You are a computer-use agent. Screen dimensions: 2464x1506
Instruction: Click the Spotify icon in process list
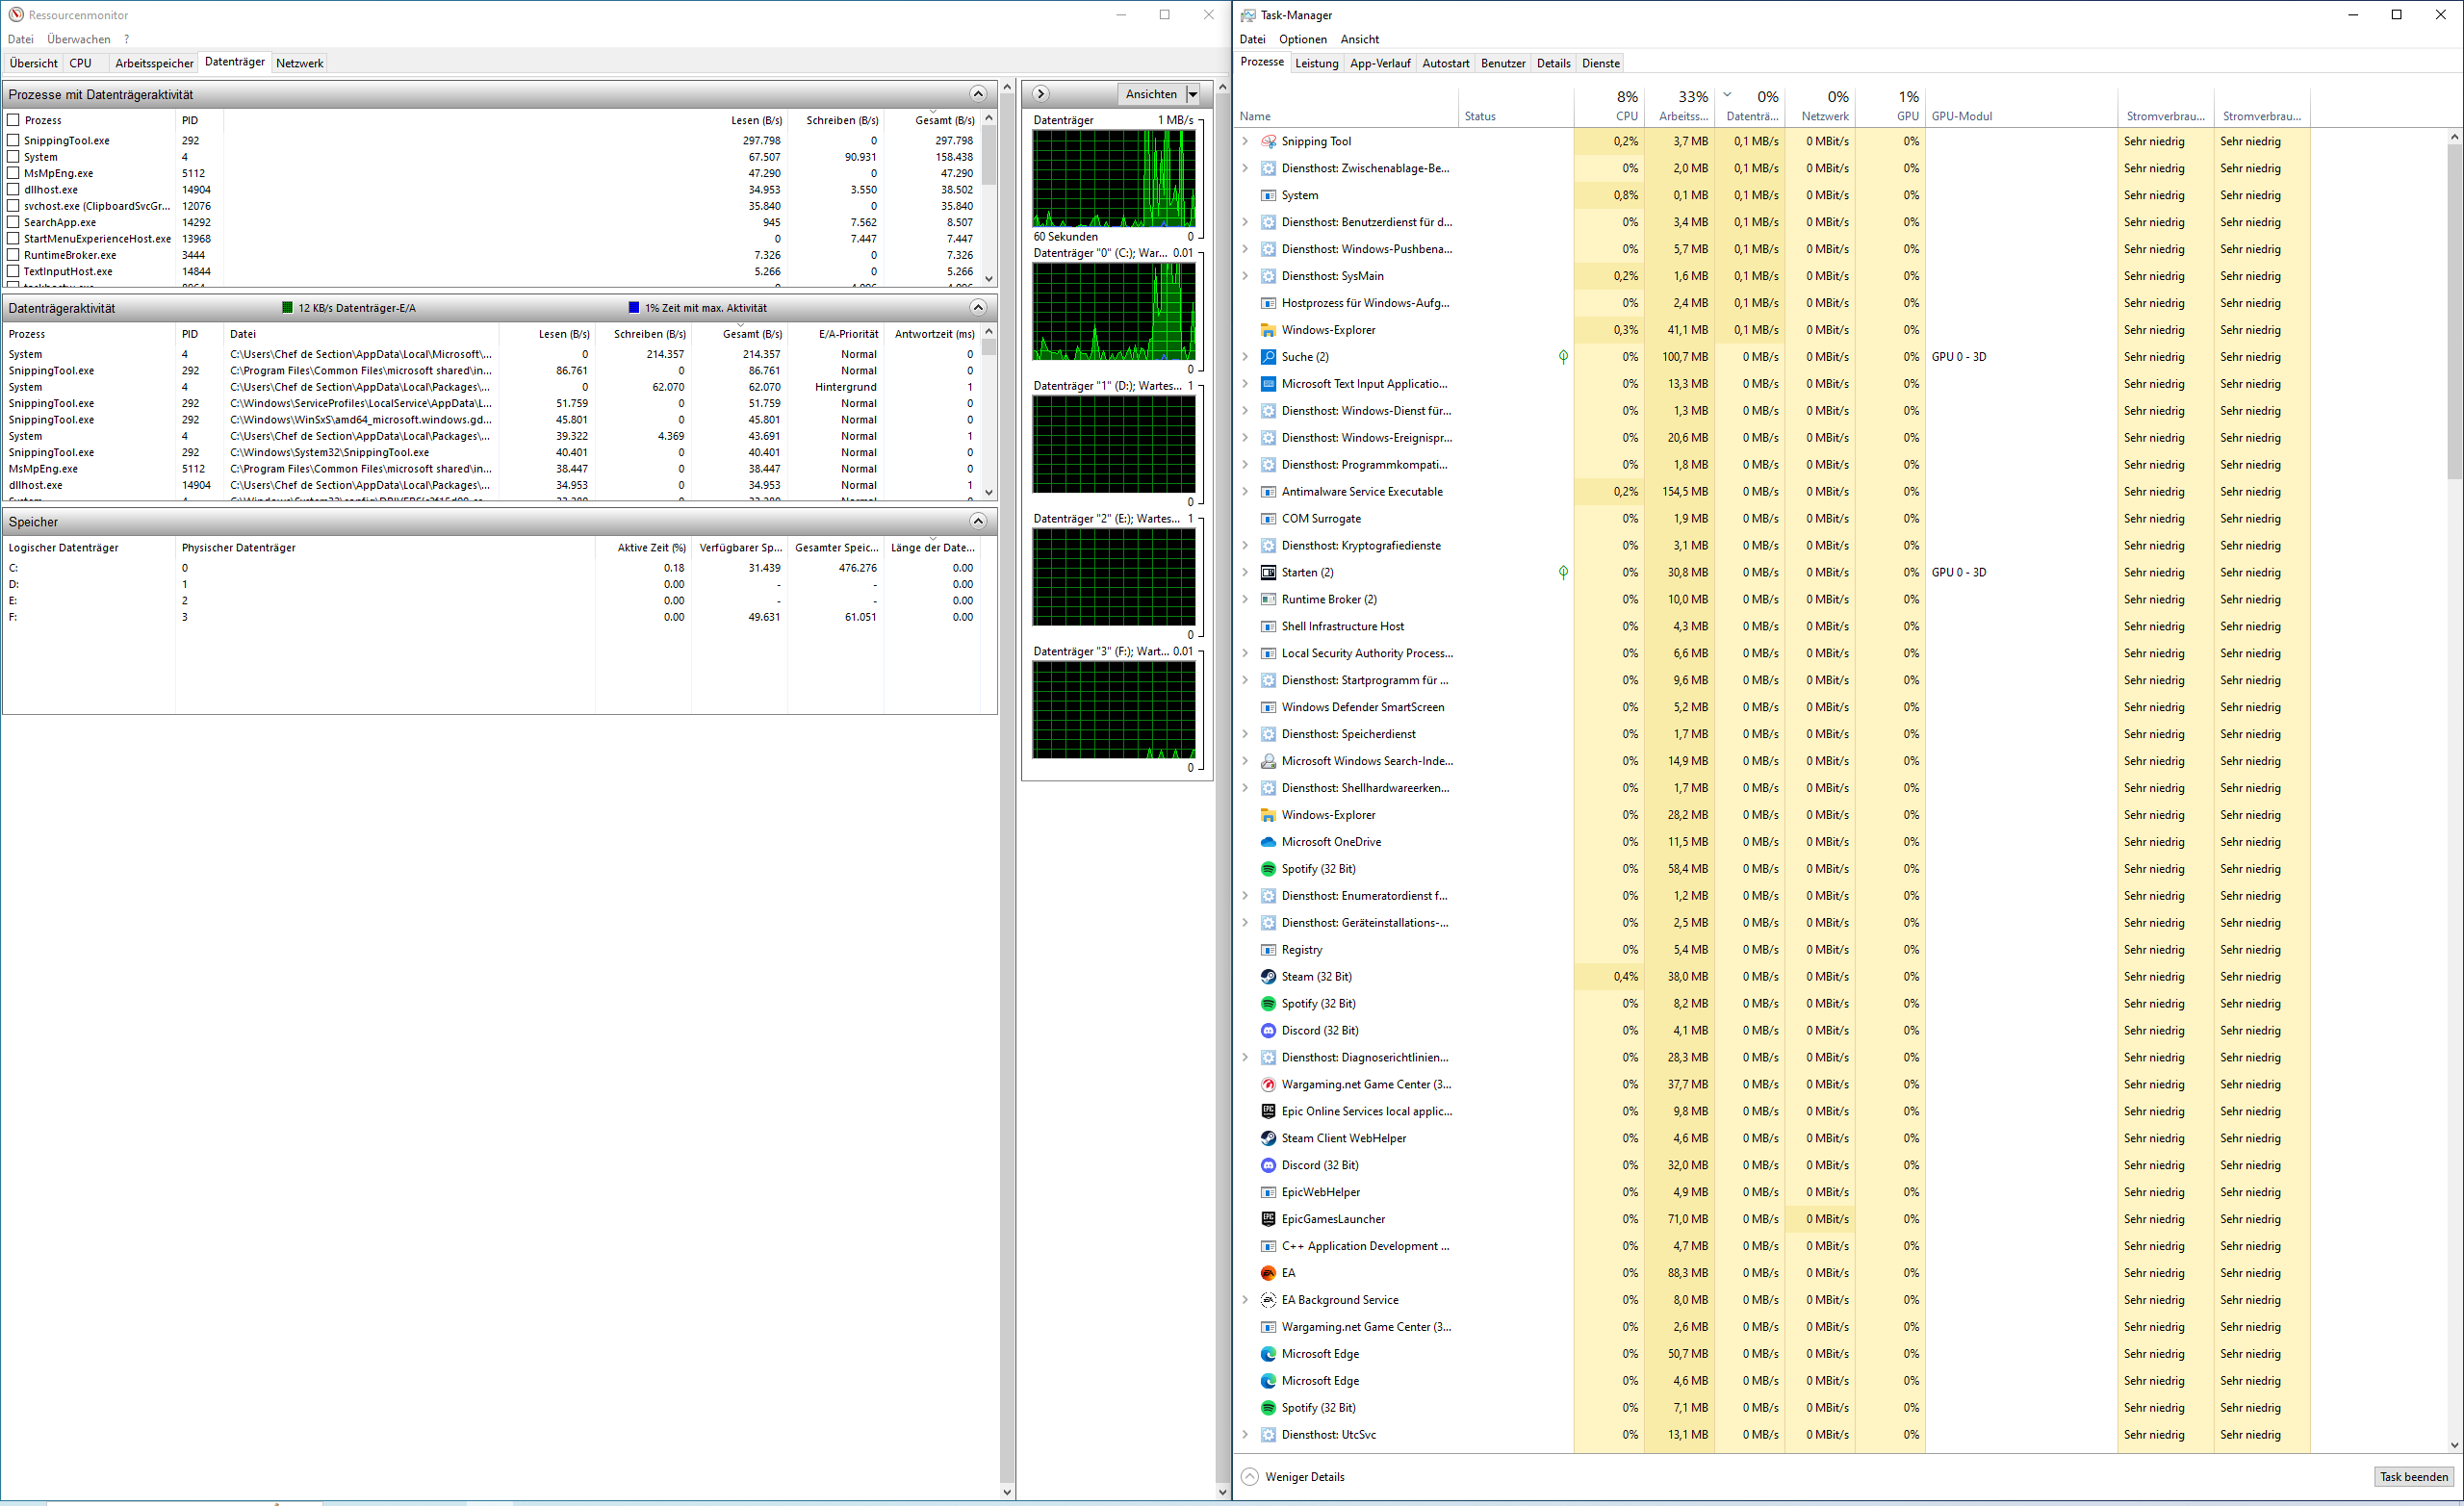1268,869
